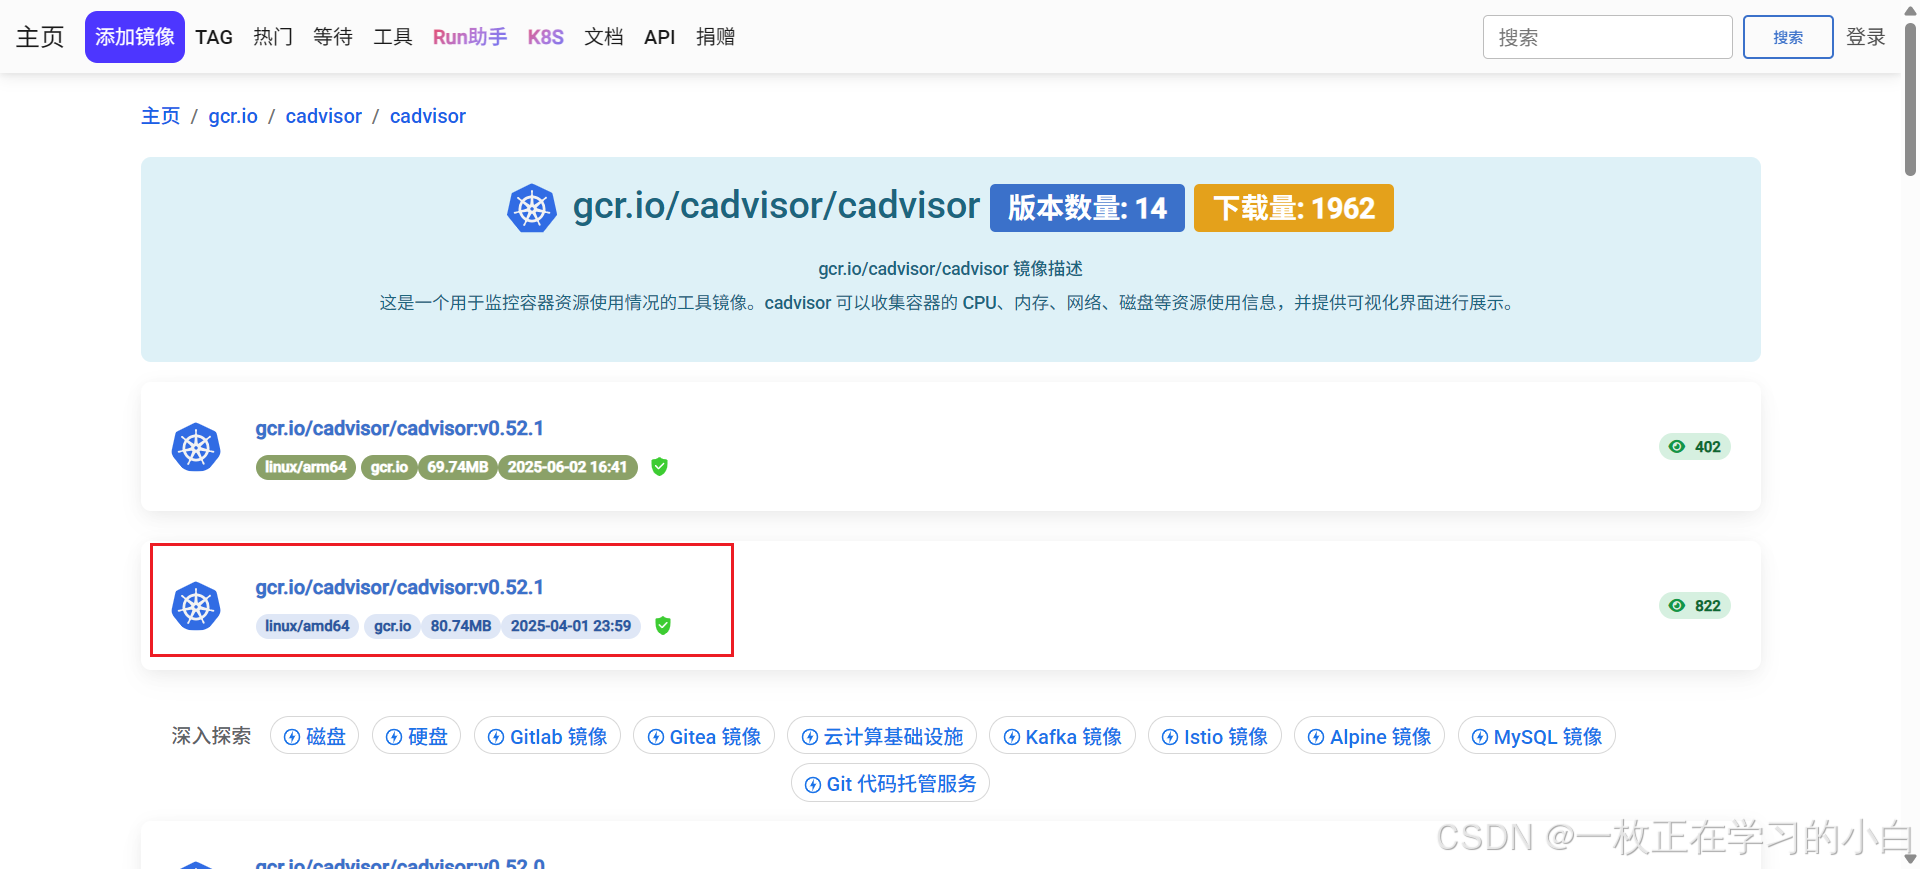Open the K8S menu item
Viewport: 1920px width, 869px height.
point(546,37)
